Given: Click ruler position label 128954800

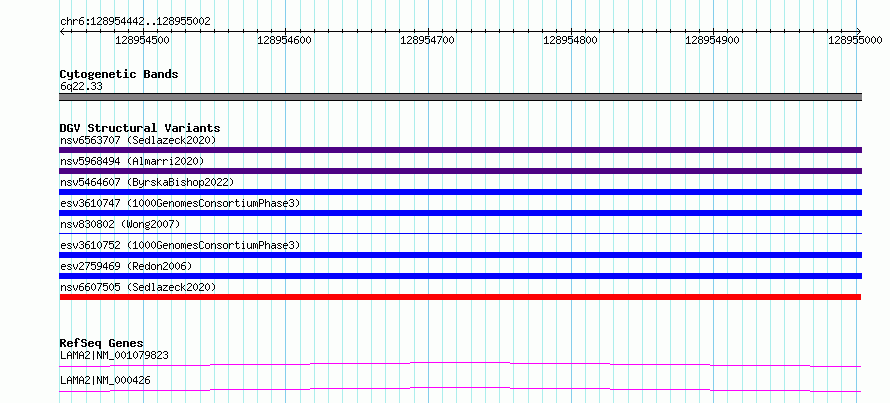Looking at the screenshot, I should pos(570,40).
